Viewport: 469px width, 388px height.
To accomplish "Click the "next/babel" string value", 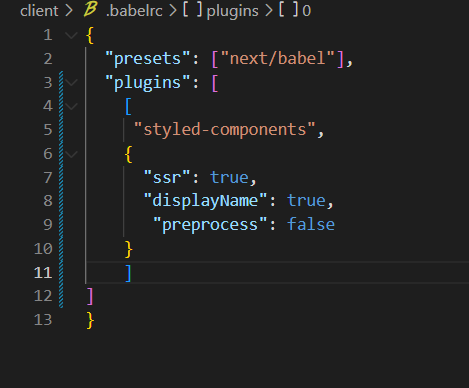I will [277, 59].
